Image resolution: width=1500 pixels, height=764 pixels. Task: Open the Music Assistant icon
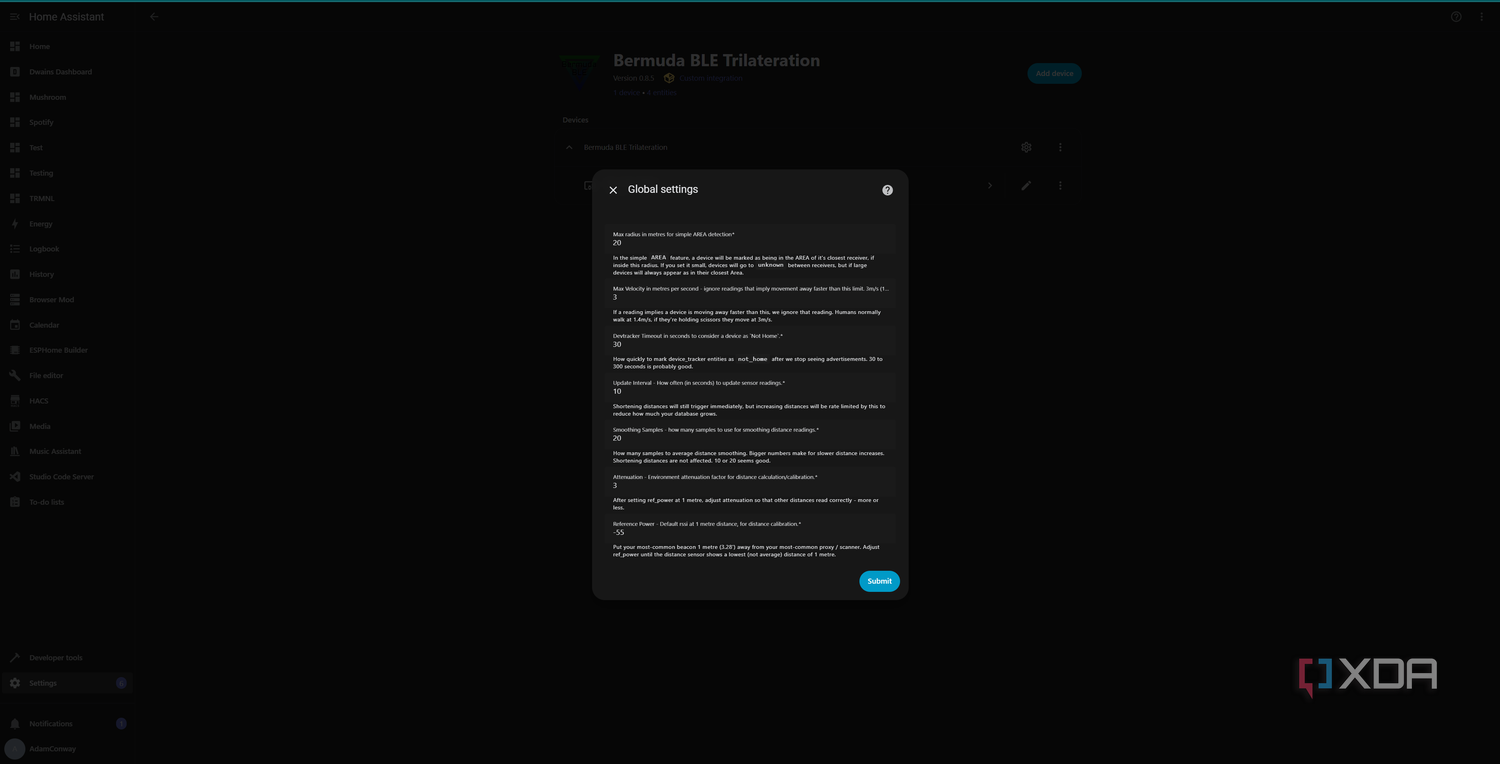(15, 452)
